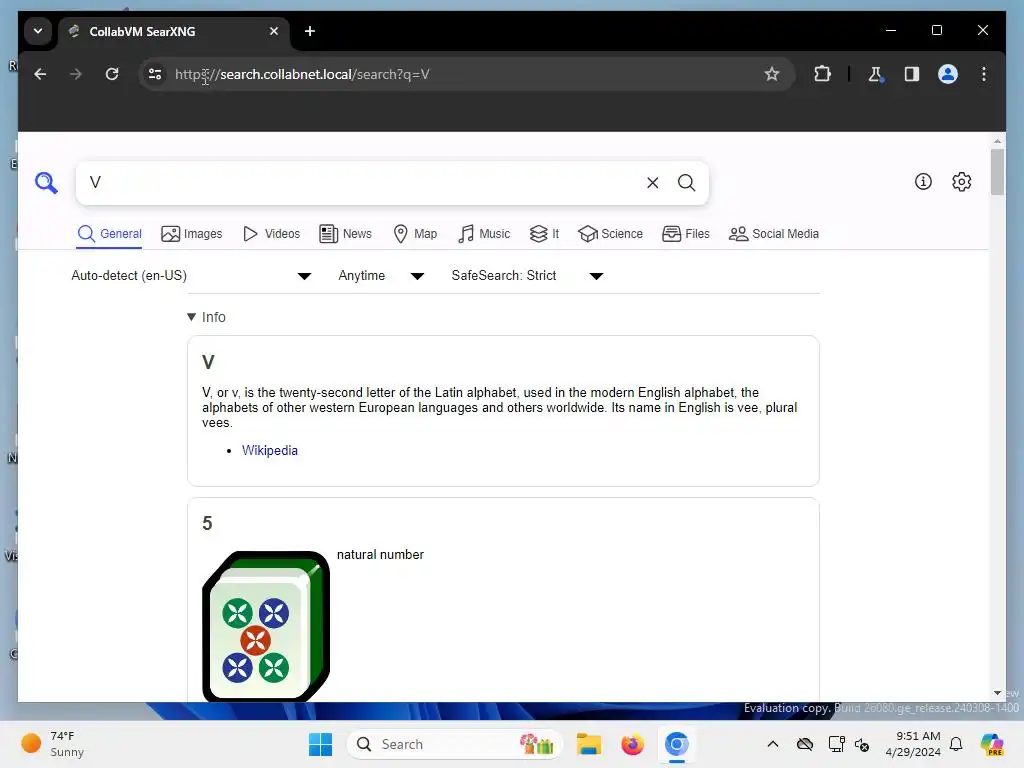Submit search with magnifier button
This screenshot has height=768, width=1024.
(x=686, y=183)
